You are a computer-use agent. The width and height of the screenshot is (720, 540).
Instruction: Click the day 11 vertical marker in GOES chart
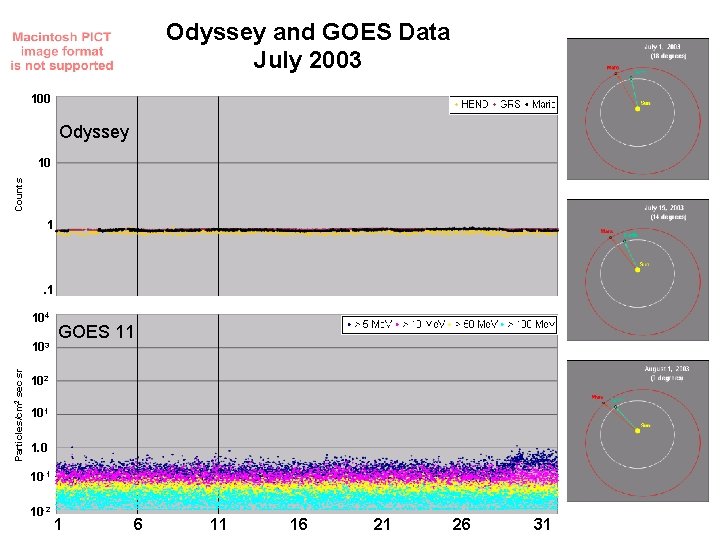tap(218, 413)
